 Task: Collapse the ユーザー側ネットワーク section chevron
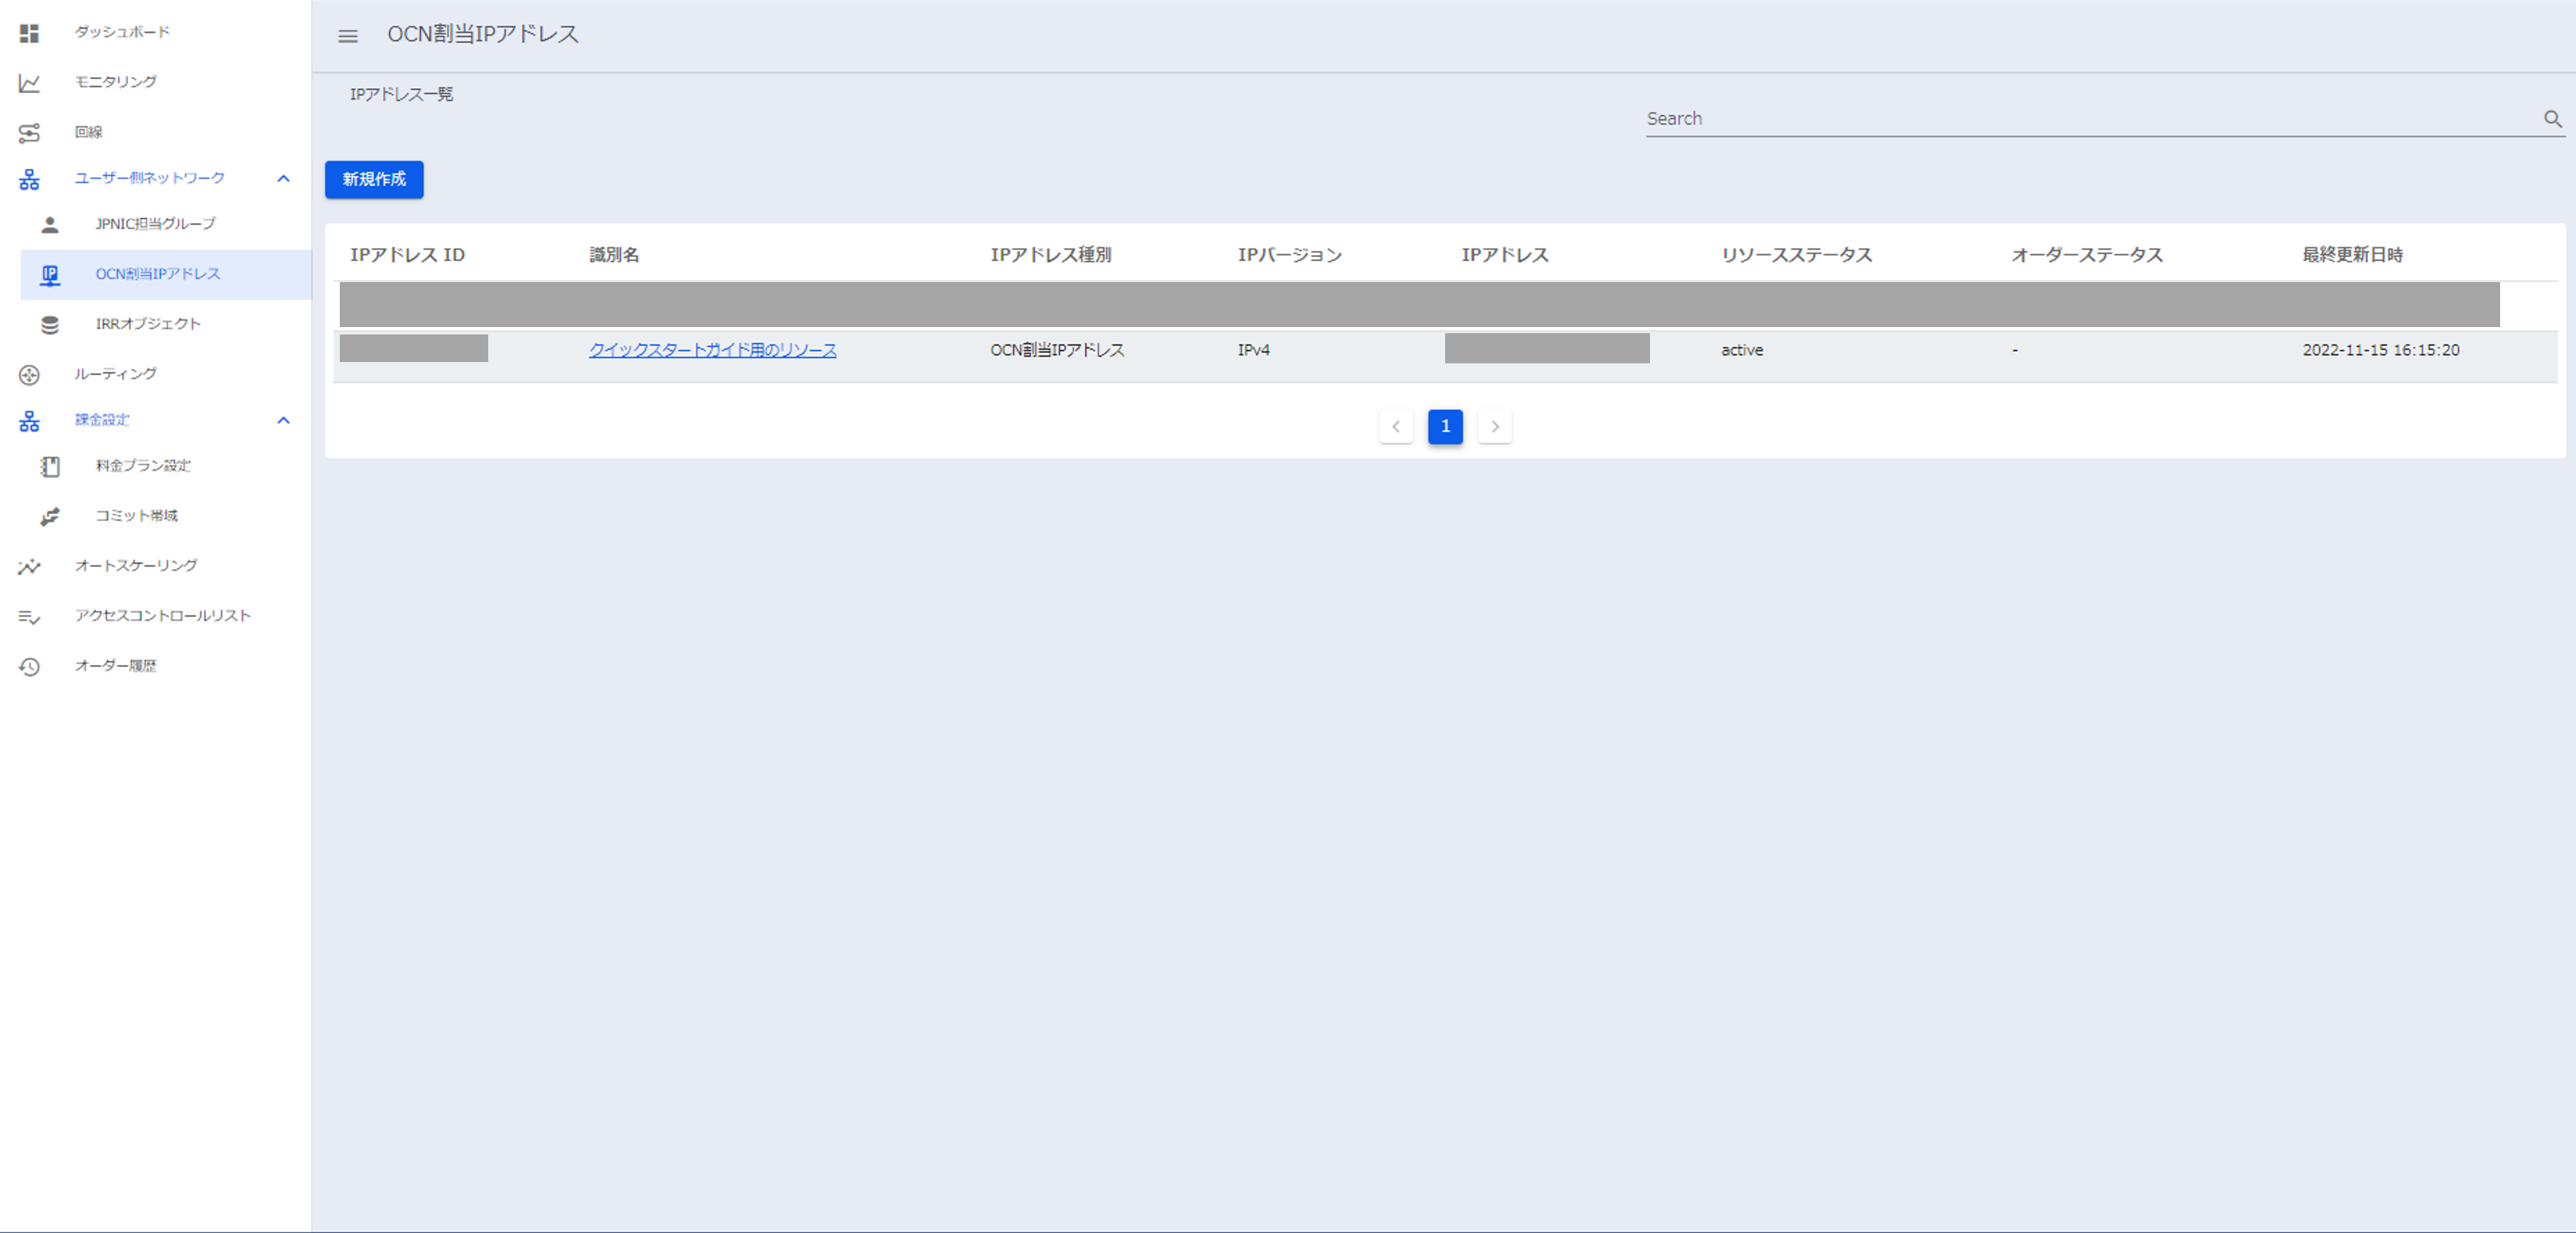click(x=283, y=178)
